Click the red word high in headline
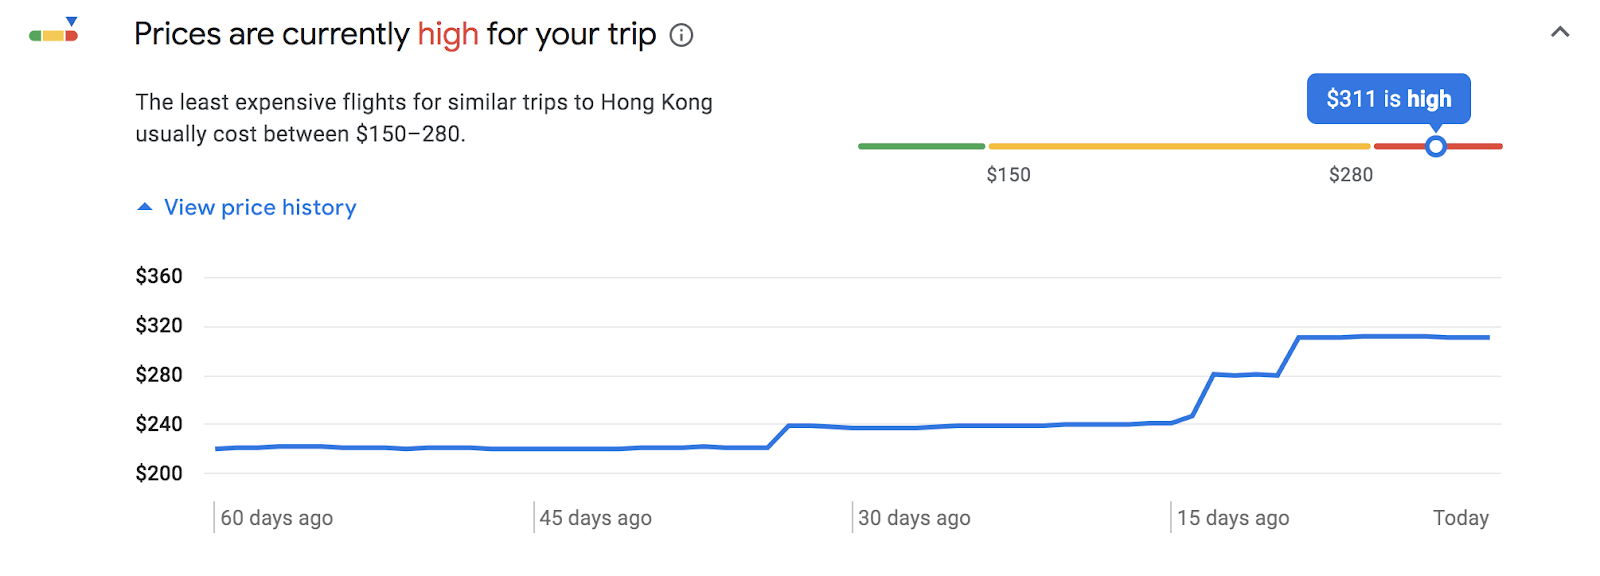The height and width of the screenshot is (576, 1600). pos(448,35)
